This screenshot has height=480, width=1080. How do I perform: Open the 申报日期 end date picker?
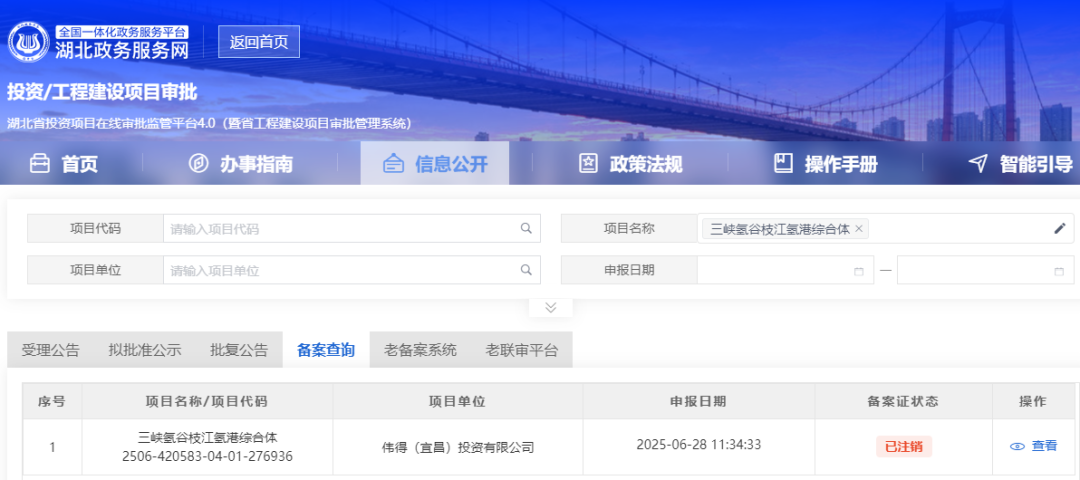[x=986, y=270]
